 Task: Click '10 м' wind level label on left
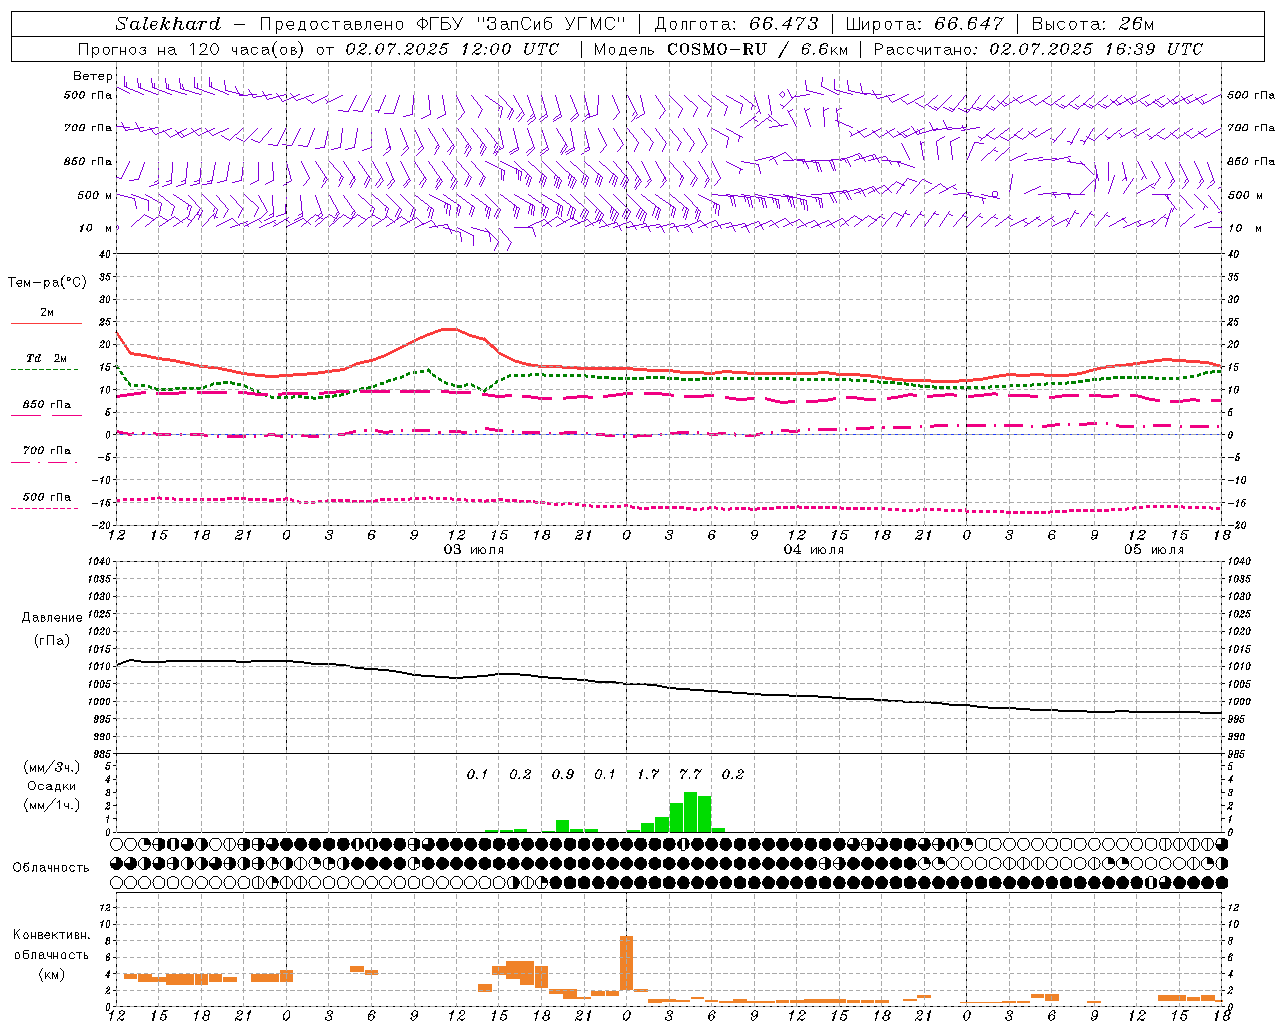96,229
